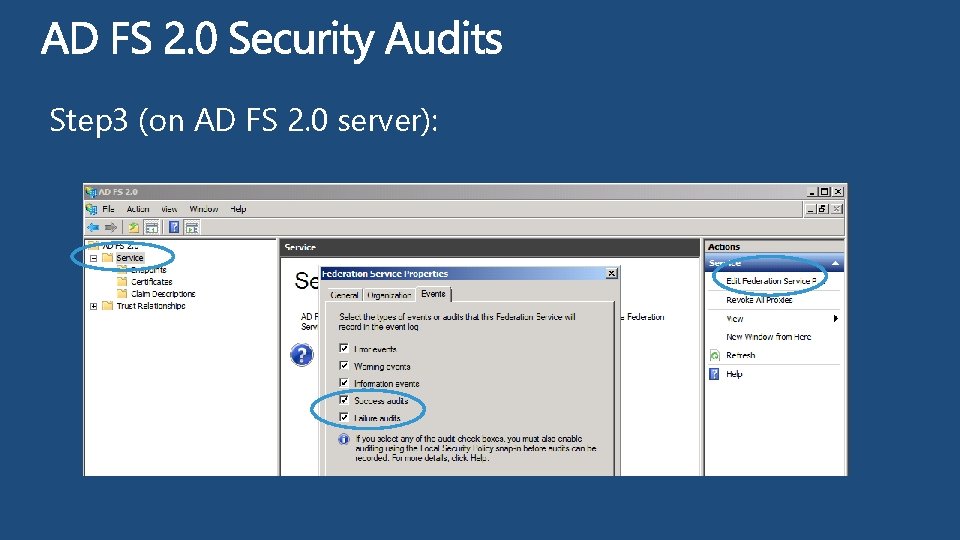The width and height of the screenshot is (960, 540).
Task: Click the info icon beside audit note
Action: click(x=344, y=439)
